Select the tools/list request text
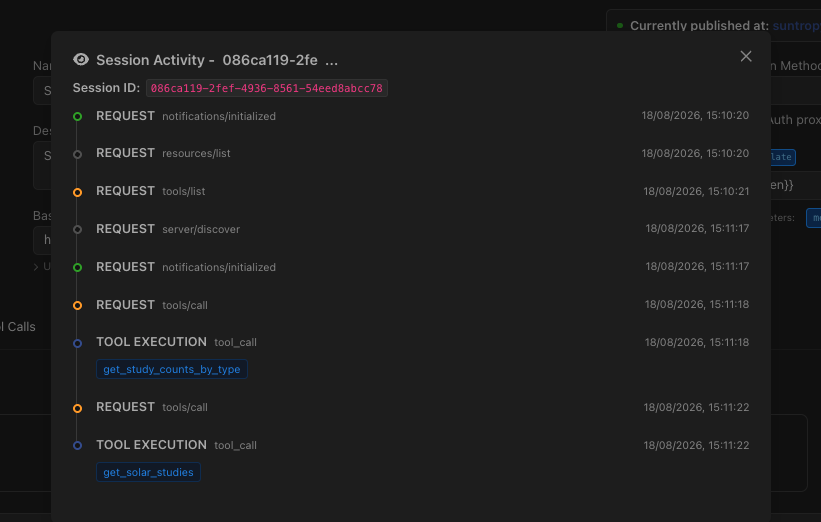This screenshot has height=522, width=821. [x=183, y=192]
